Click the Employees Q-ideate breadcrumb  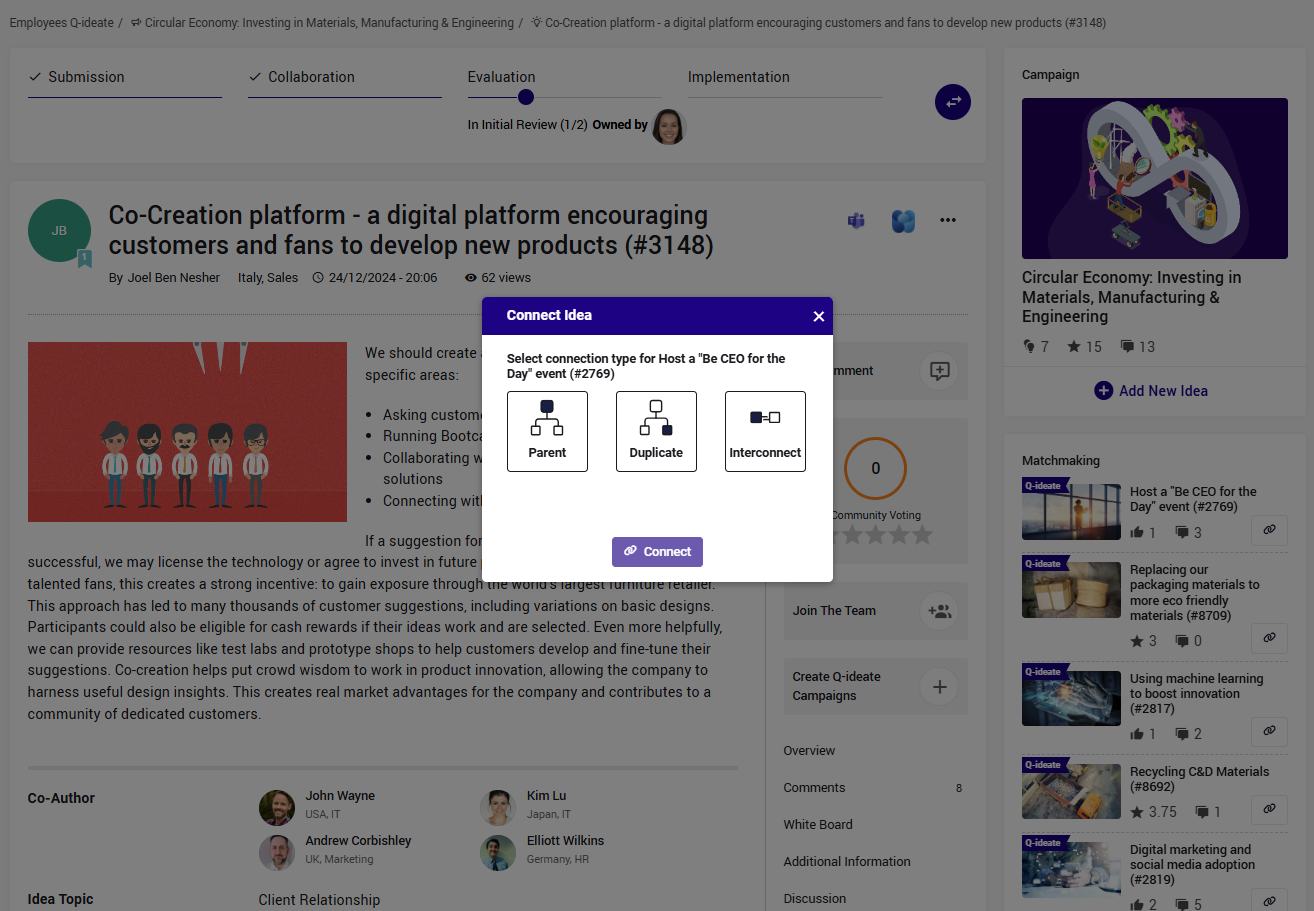click(61, 22)
